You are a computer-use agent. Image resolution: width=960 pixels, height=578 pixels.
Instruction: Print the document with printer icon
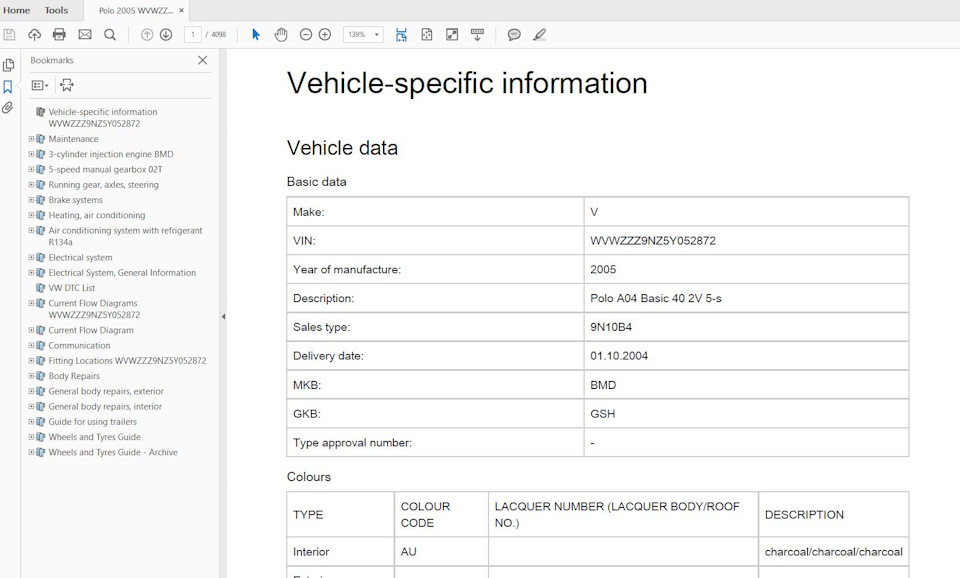pos(59,35)
